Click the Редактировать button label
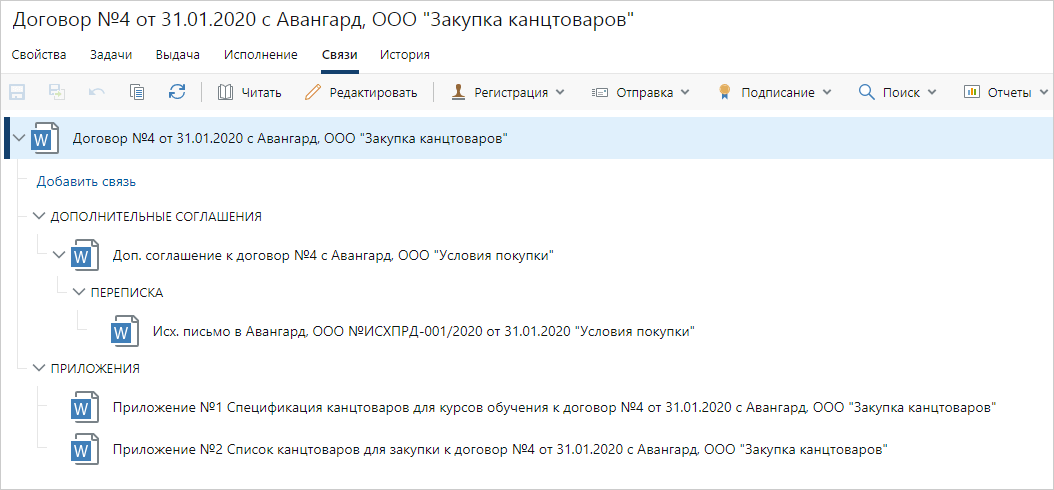The width and height of the screenshot is (1054, 490). click(x=373, y=93)
